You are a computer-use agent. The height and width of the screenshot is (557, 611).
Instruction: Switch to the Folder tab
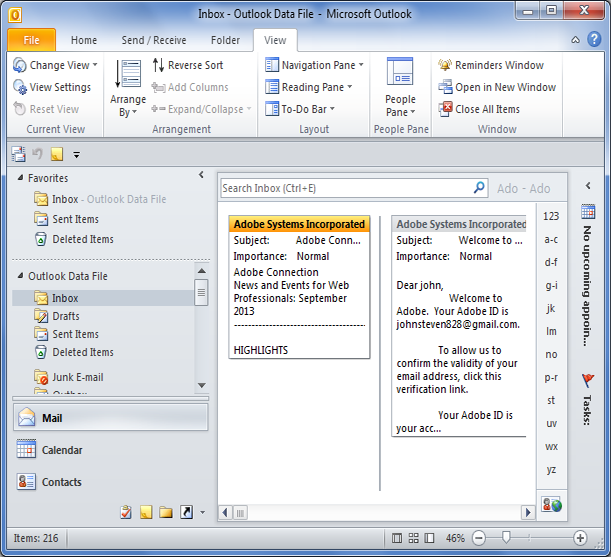[225, 40]
